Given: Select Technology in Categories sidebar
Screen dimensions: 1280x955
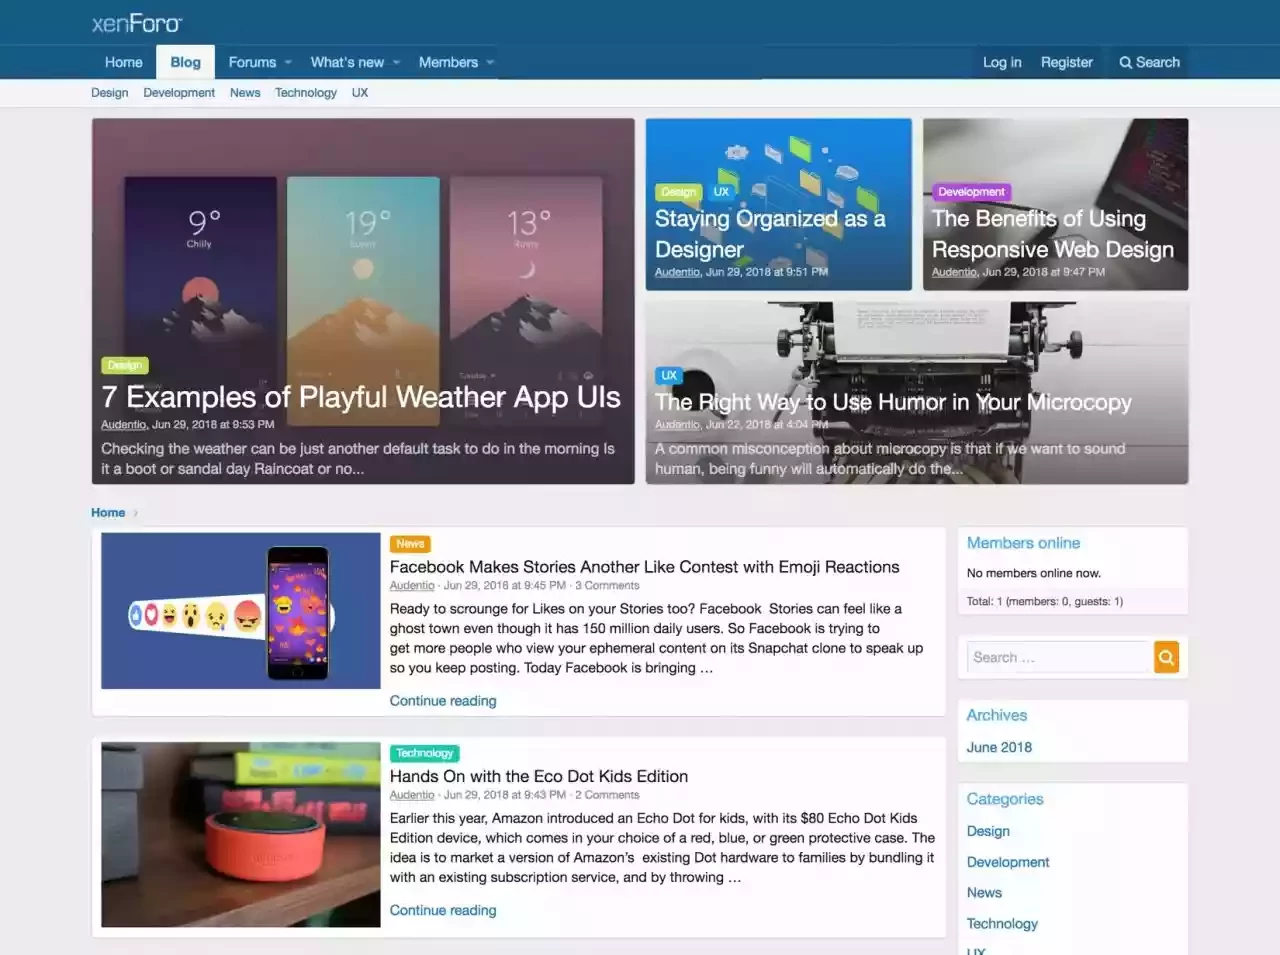Looking at the screenshot, I should (1002, 924).
